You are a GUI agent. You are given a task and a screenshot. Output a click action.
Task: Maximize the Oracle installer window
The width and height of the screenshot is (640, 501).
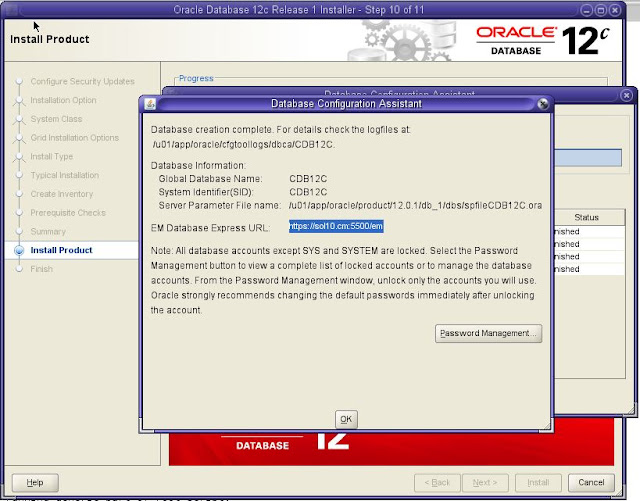tap(601, 10)
